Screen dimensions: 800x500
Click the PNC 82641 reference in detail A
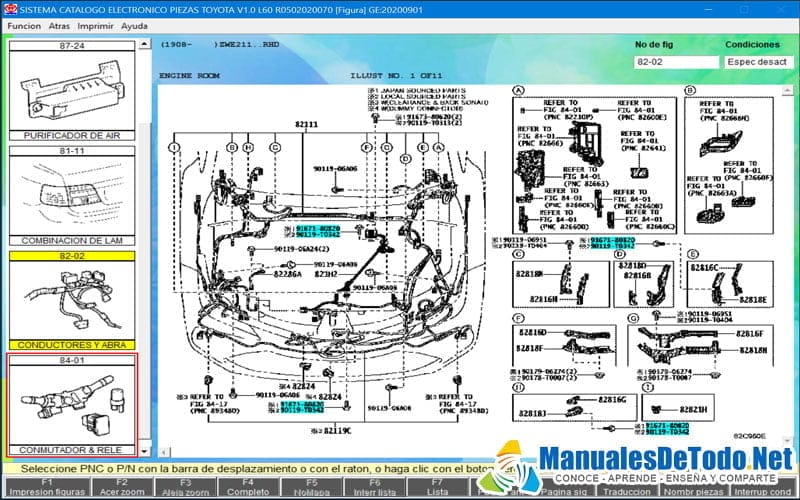point(643,141)
